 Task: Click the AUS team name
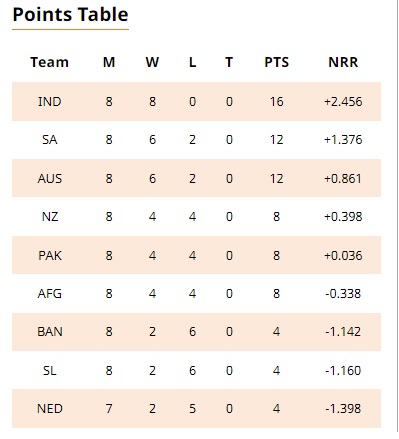tap(50, 179)
